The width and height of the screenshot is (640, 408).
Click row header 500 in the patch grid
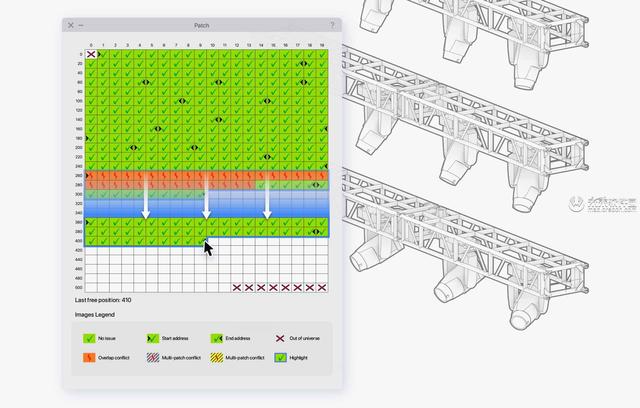(79, 288)
